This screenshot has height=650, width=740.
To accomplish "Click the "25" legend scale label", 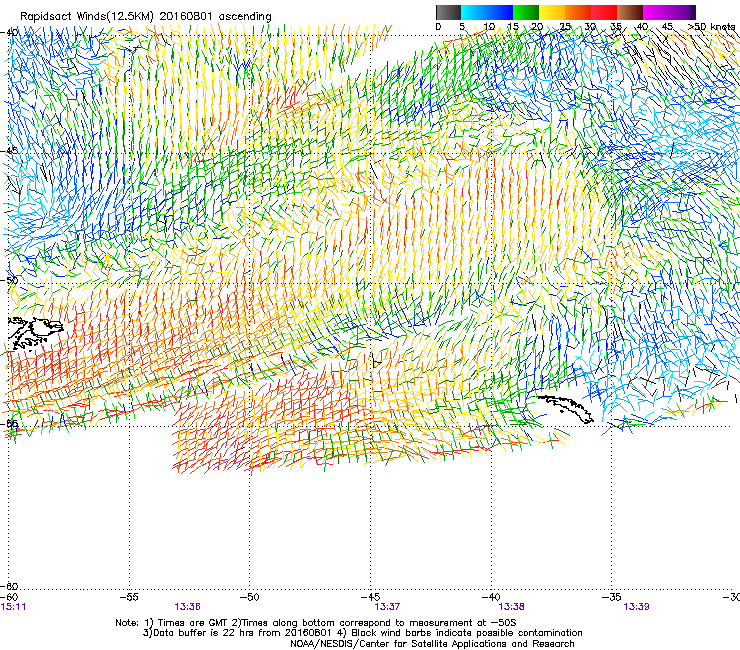I will pos(564,26).
